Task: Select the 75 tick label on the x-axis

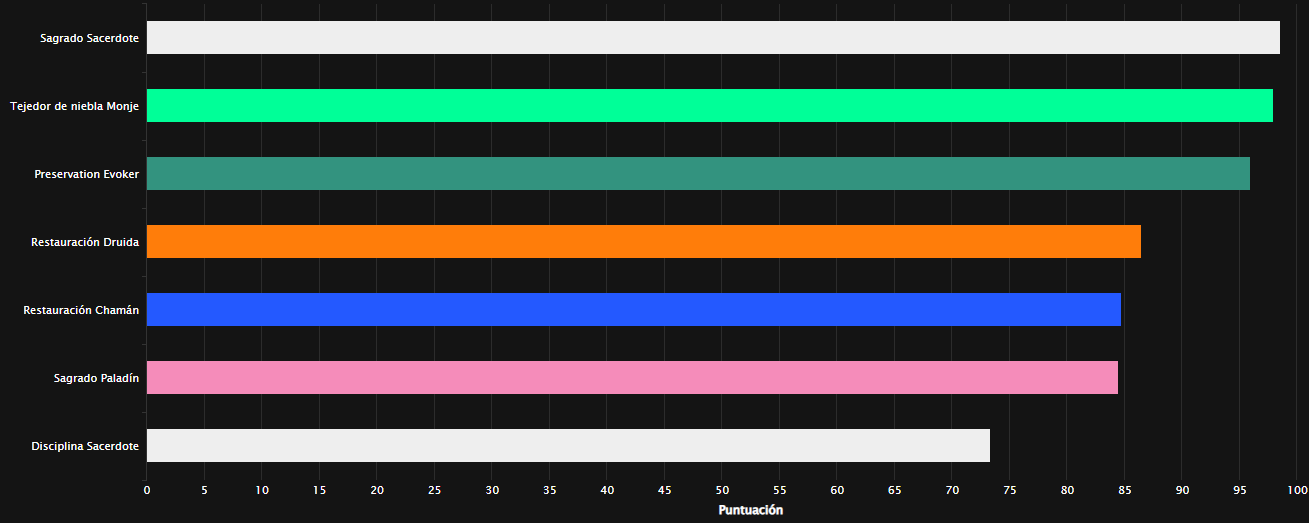Action: coord(1010,490)
